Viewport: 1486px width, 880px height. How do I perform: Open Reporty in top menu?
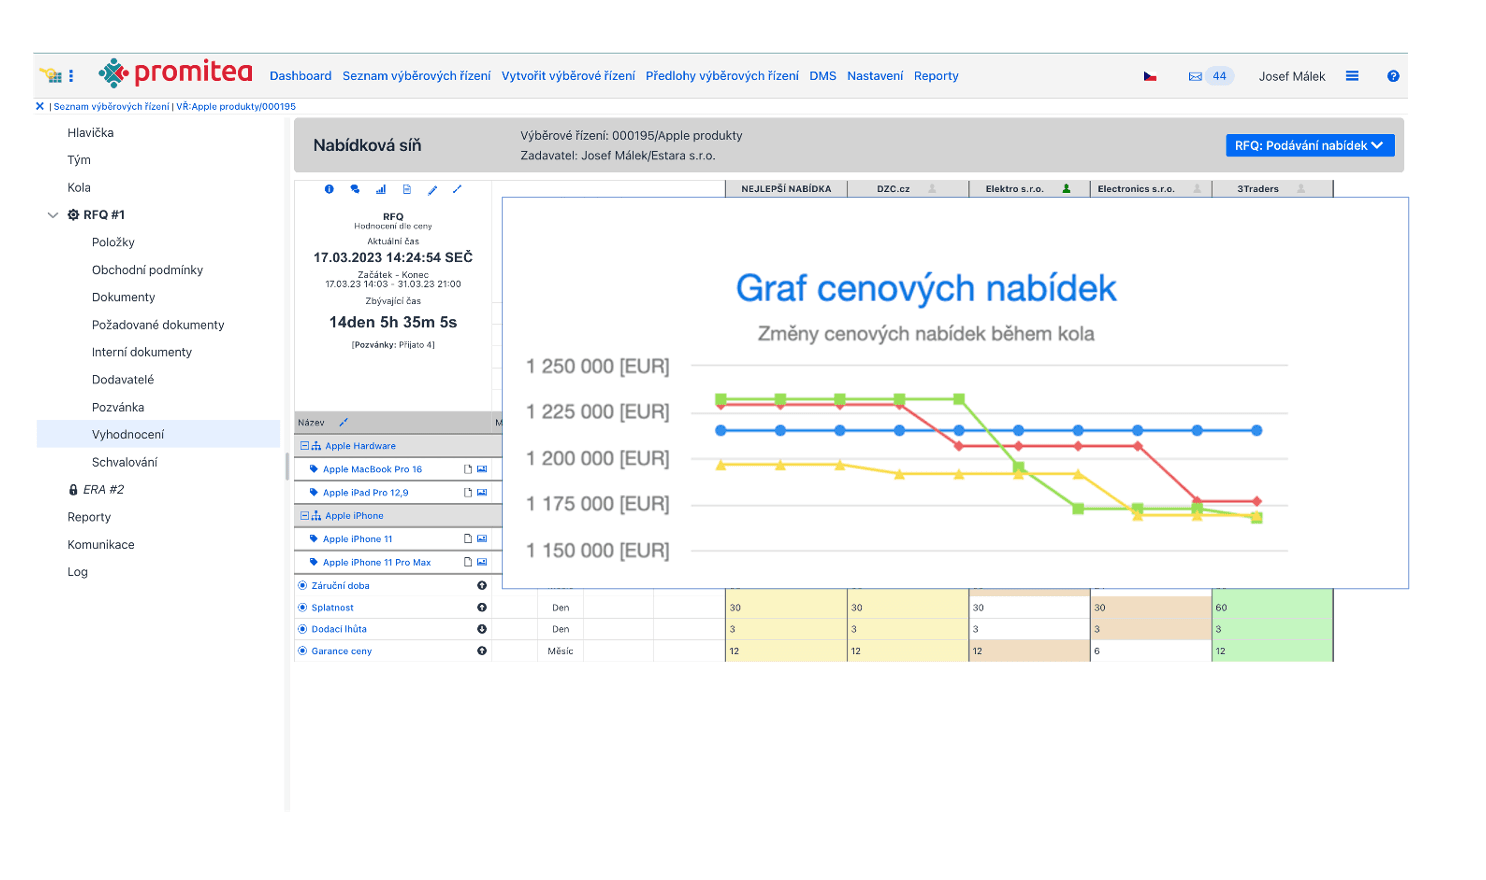936,76
